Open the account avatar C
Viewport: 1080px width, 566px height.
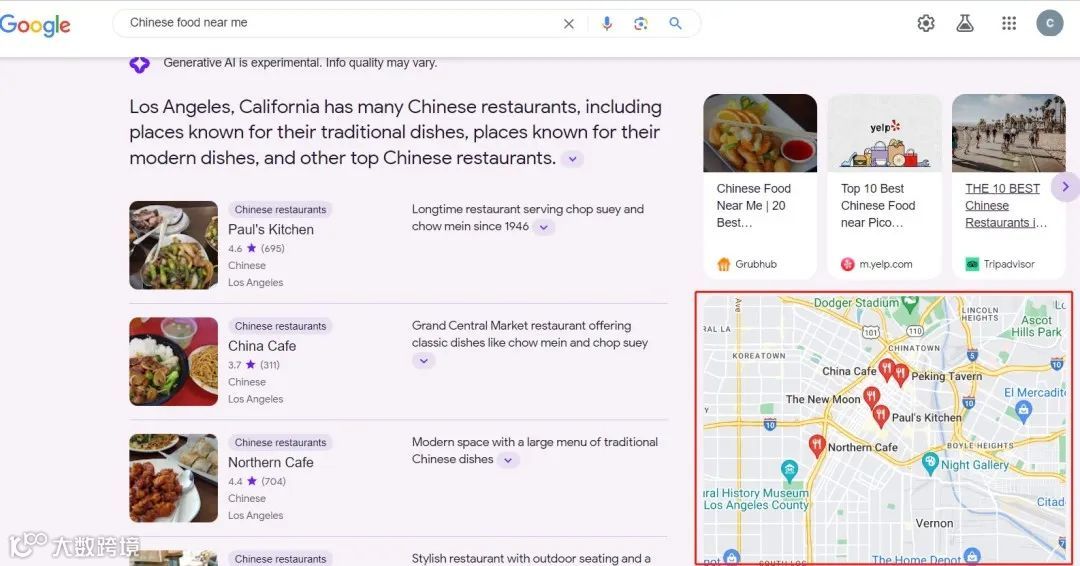point(1050,23)
